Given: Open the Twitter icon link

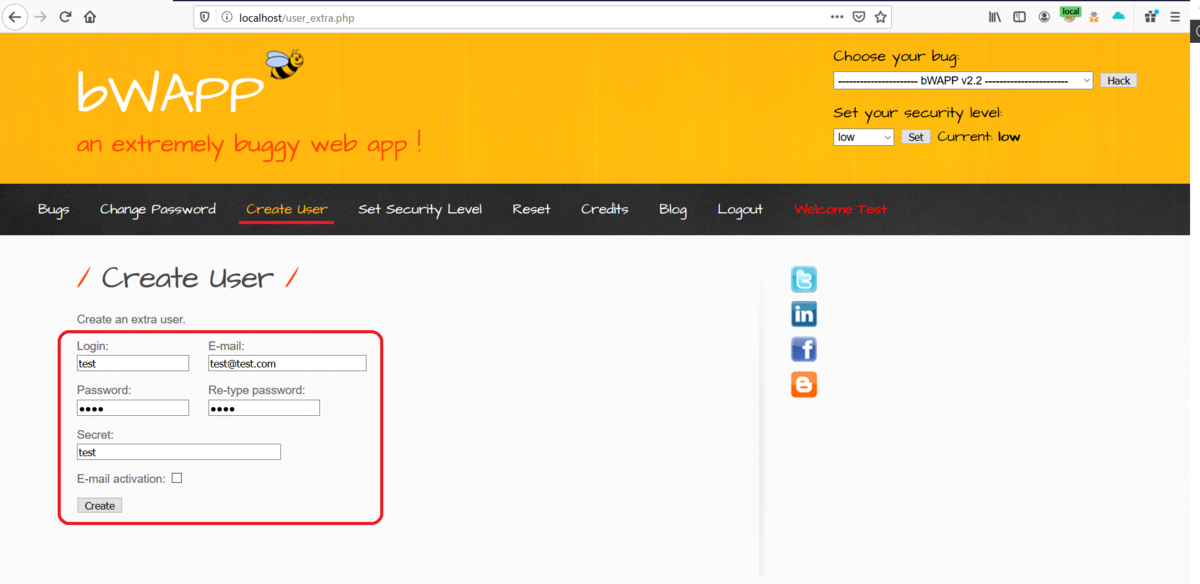Looking at the screenshot, I should [x=804, y=279].
